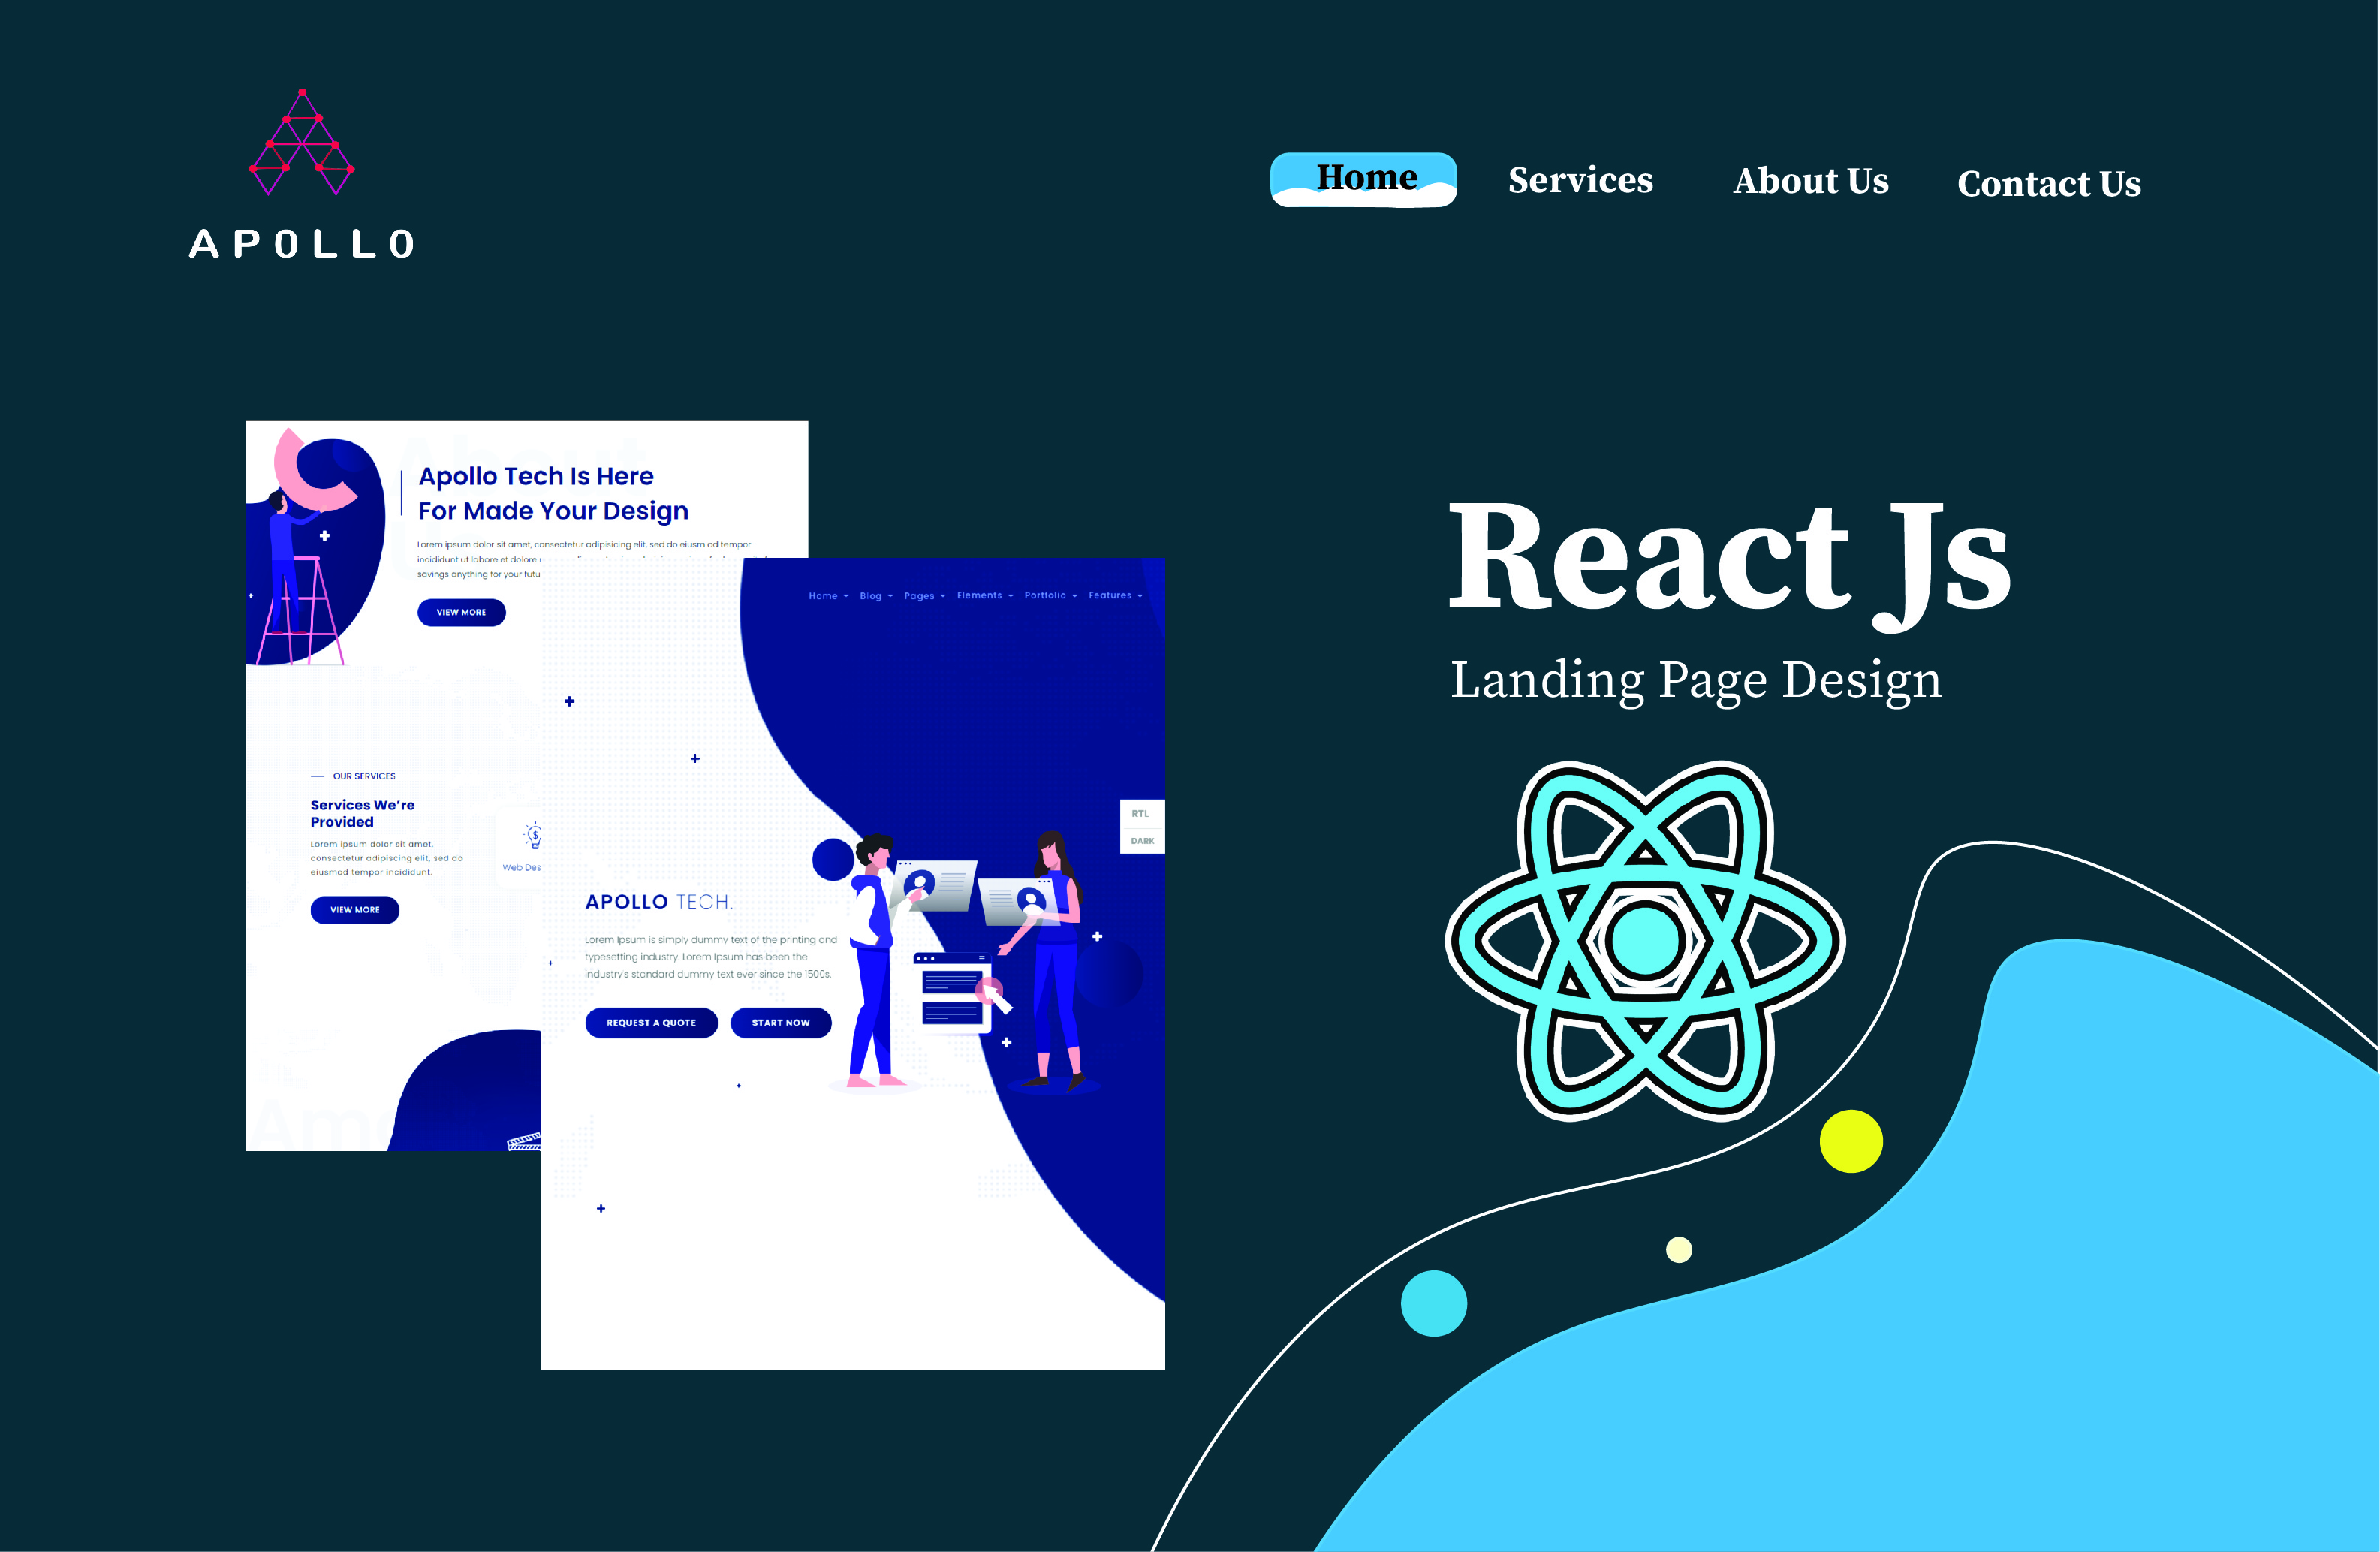2380x1552 pixels.
Task: Click View More under Services We're Provided
Action: pyautogui.click(x=355, y=910)
